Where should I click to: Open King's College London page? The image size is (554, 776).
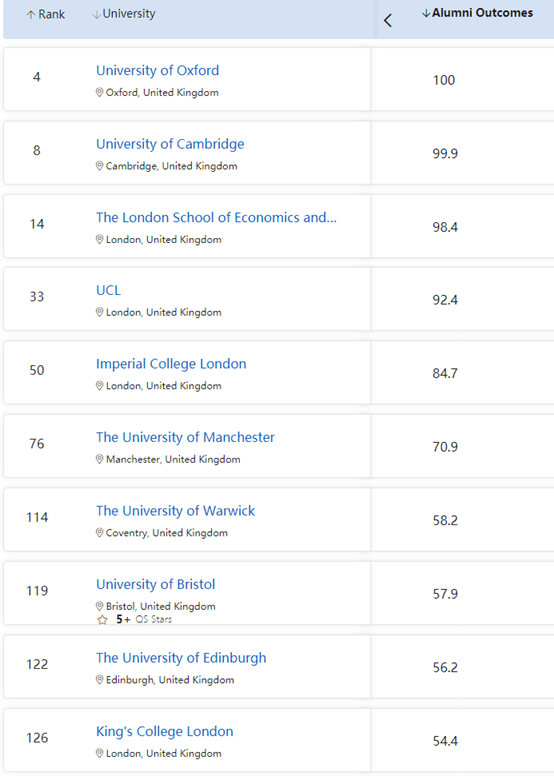click(164, 731)
